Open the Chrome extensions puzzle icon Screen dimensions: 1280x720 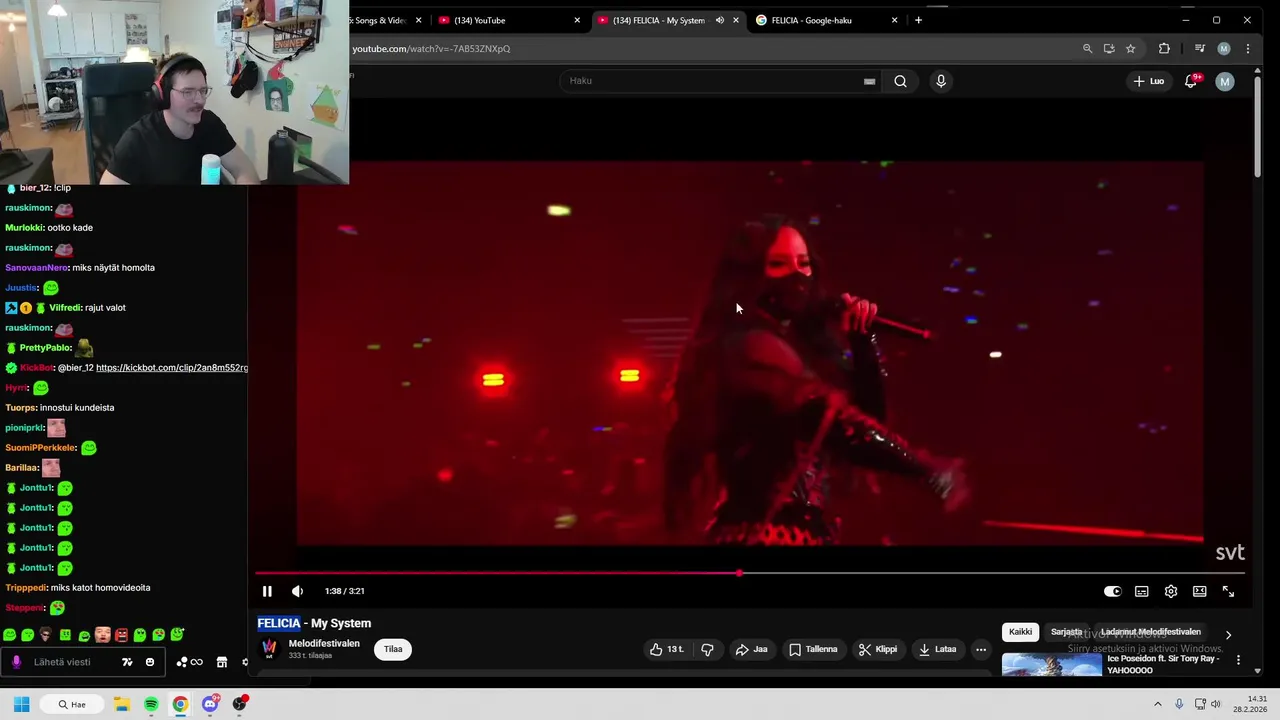(x=1164, y=49)
